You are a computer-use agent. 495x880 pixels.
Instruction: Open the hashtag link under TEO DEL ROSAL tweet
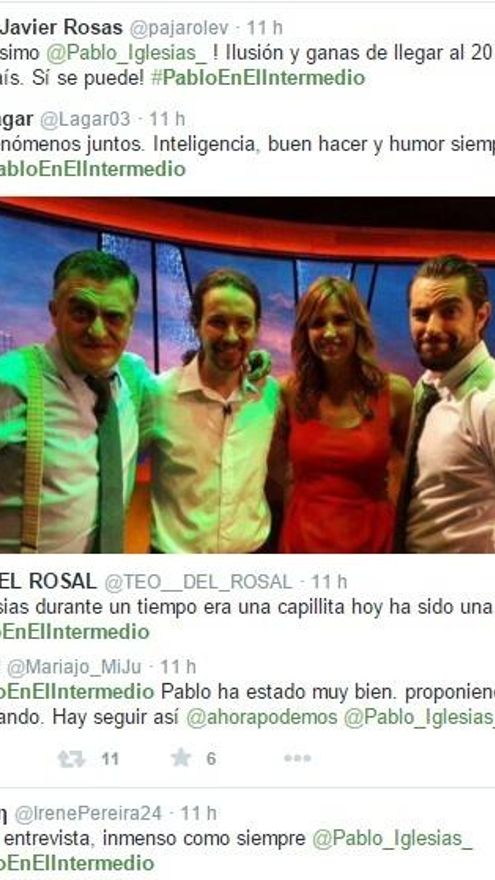point(75,631)
